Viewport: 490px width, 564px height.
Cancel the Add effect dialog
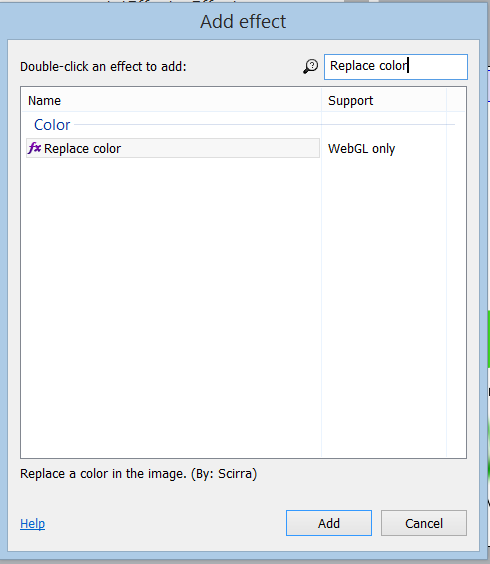pyautogui.click(x=424, y=523)
